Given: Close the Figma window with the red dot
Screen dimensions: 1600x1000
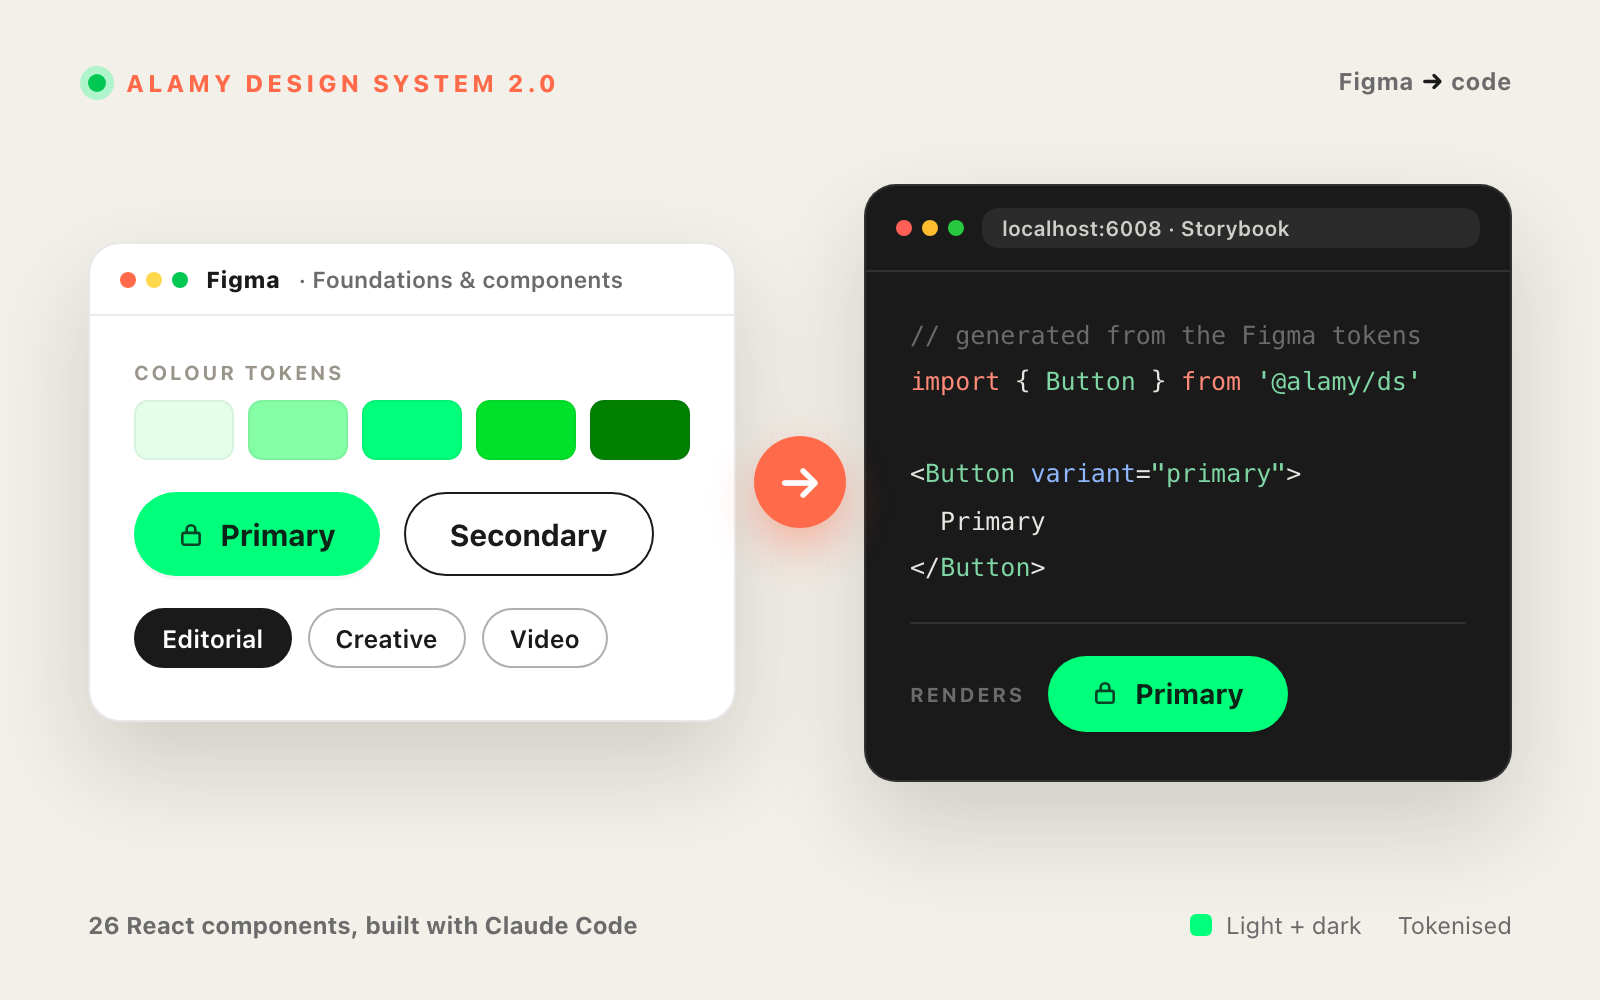Looking at the screenshot, I should pyautogui.click(x=128, y=280).
